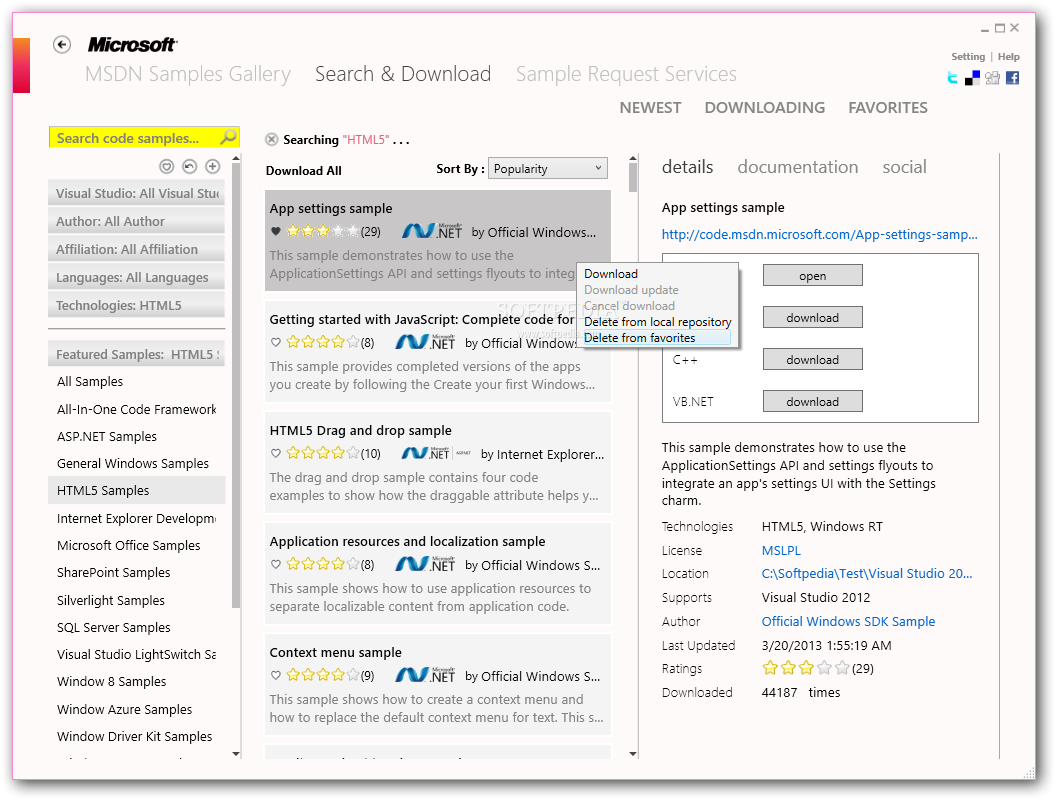The image size is (1056, 800).
Task: Select HTML5 Samples category
Action: tap(137, 490)
